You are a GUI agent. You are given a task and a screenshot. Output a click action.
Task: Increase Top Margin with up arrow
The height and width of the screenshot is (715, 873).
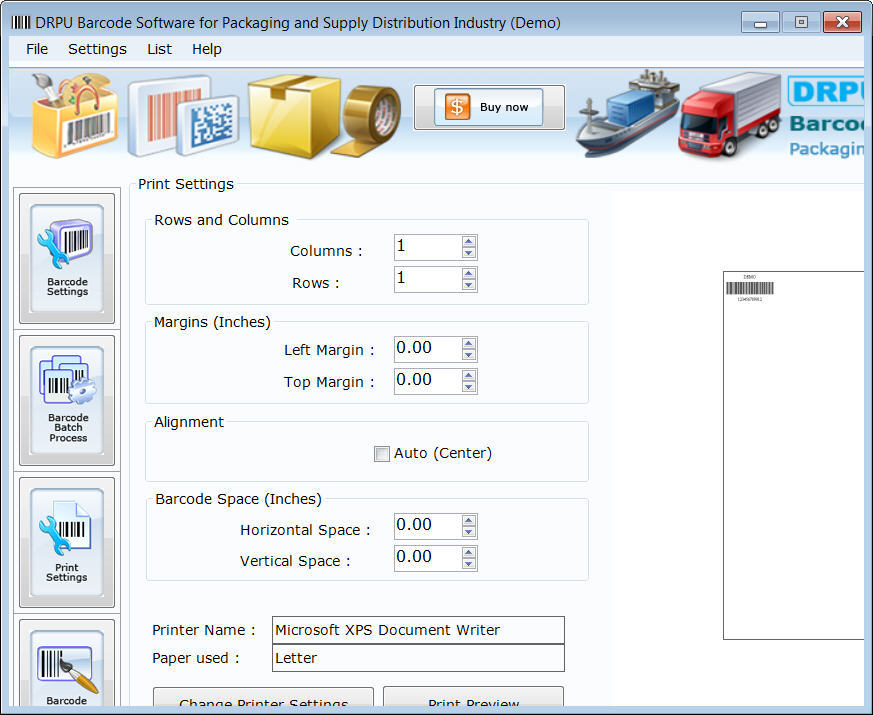click(469, 375)
